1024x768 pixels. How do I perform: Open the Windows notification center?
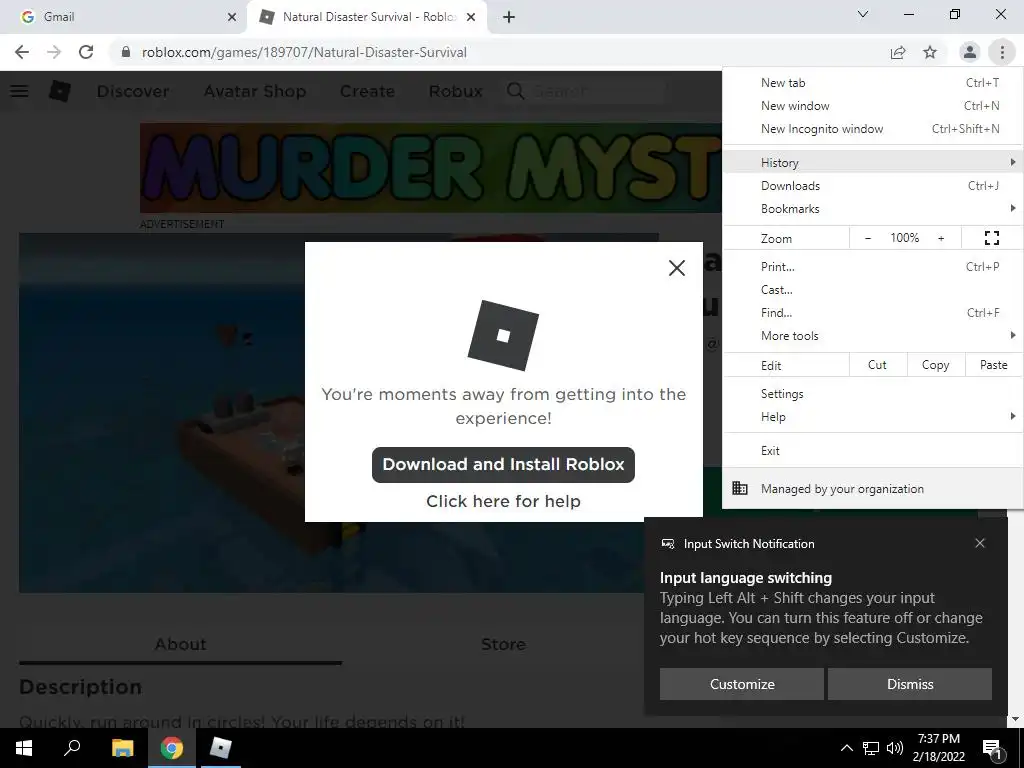tap(991, 749)
